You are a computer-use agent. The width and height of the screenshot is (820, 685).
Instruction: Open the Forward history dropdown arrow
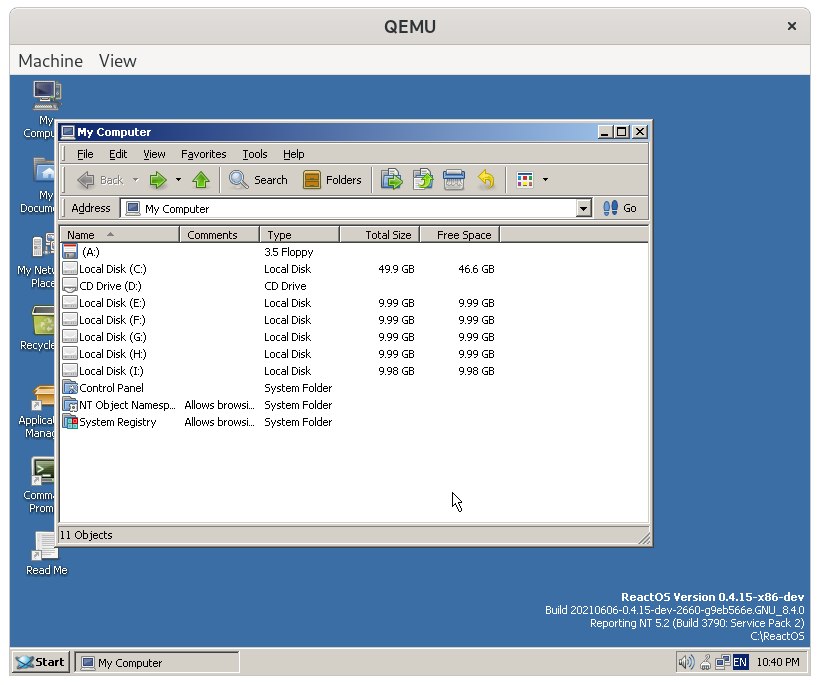tap(178, 180)
